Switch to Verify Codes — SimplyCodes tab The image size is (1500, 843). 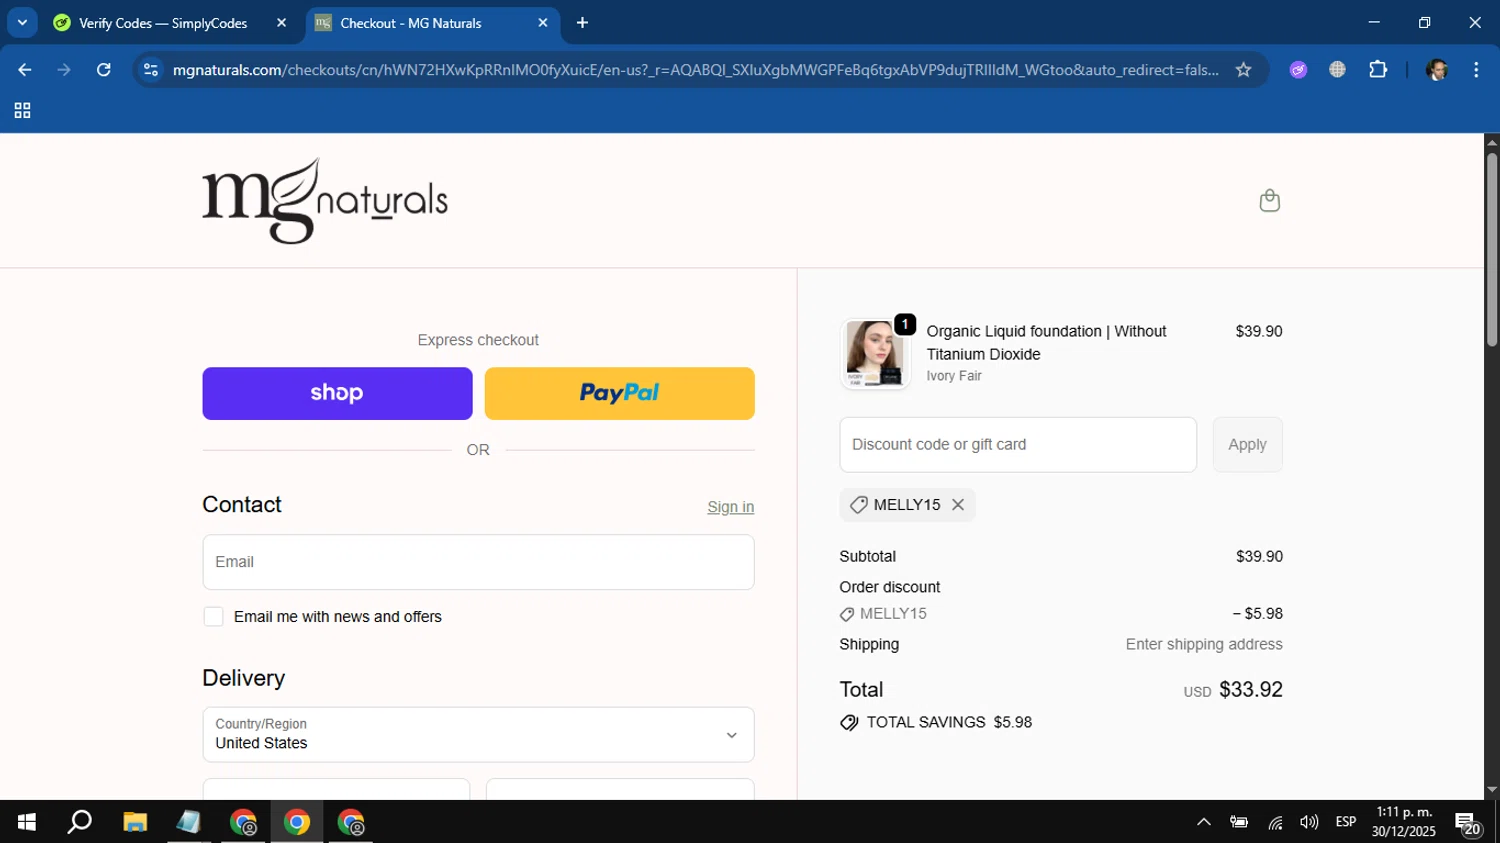(x=162, y=23)
